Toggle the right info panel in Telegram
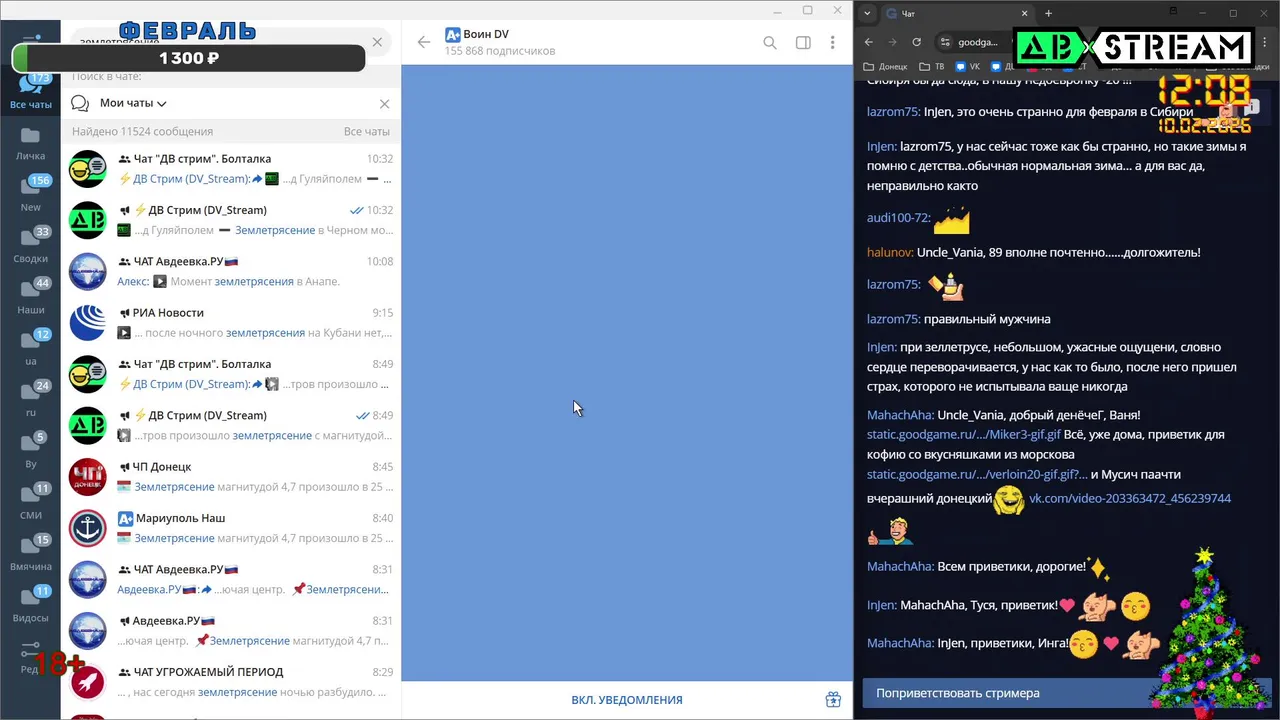 pos(802,43)
